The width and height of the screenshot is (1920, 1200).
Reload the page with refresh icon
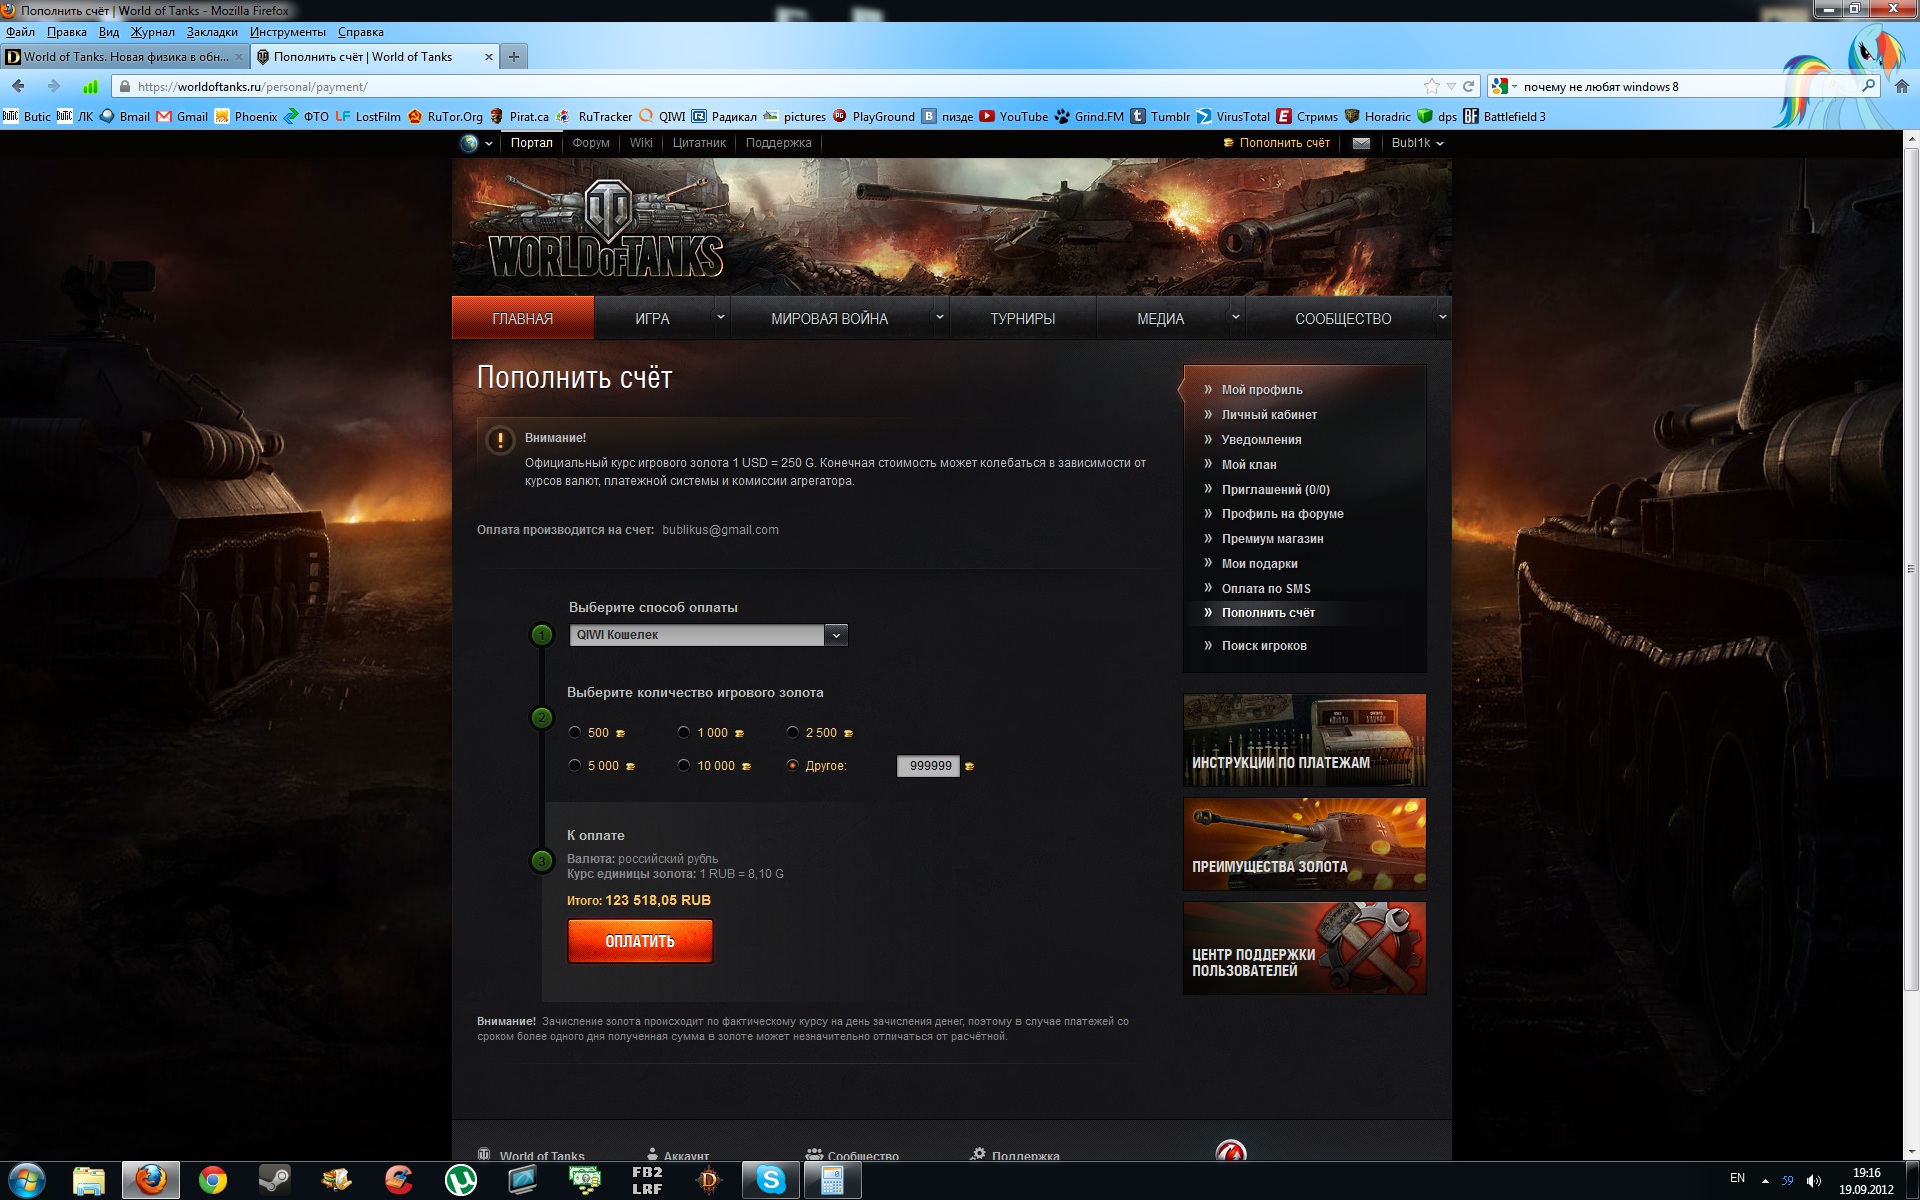click(1469, 86)
